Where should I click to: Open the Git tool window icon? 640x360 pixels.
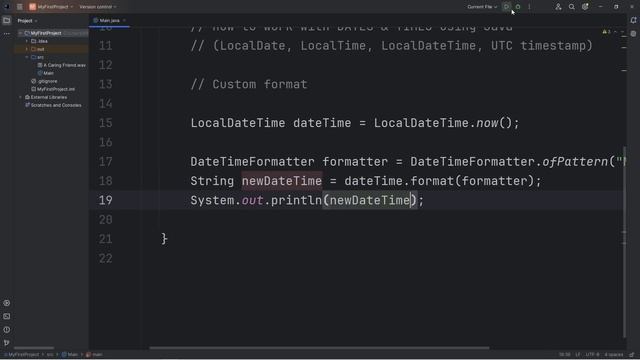[7, 342]
